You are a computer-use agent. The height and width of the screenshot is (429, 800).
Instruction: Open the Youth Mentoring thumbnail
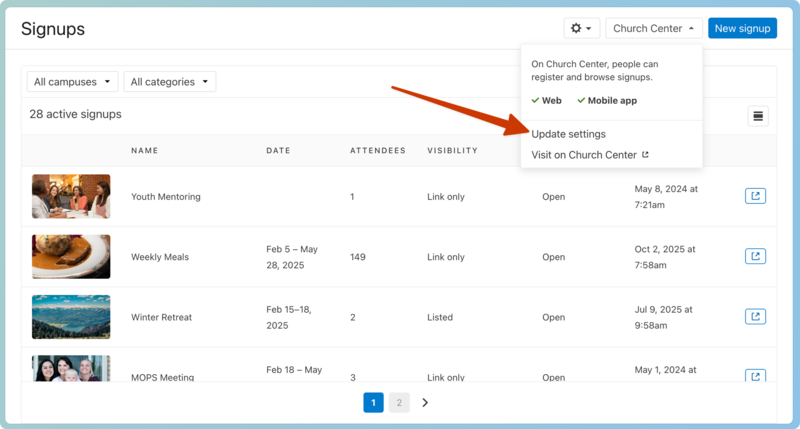(71, 196)
